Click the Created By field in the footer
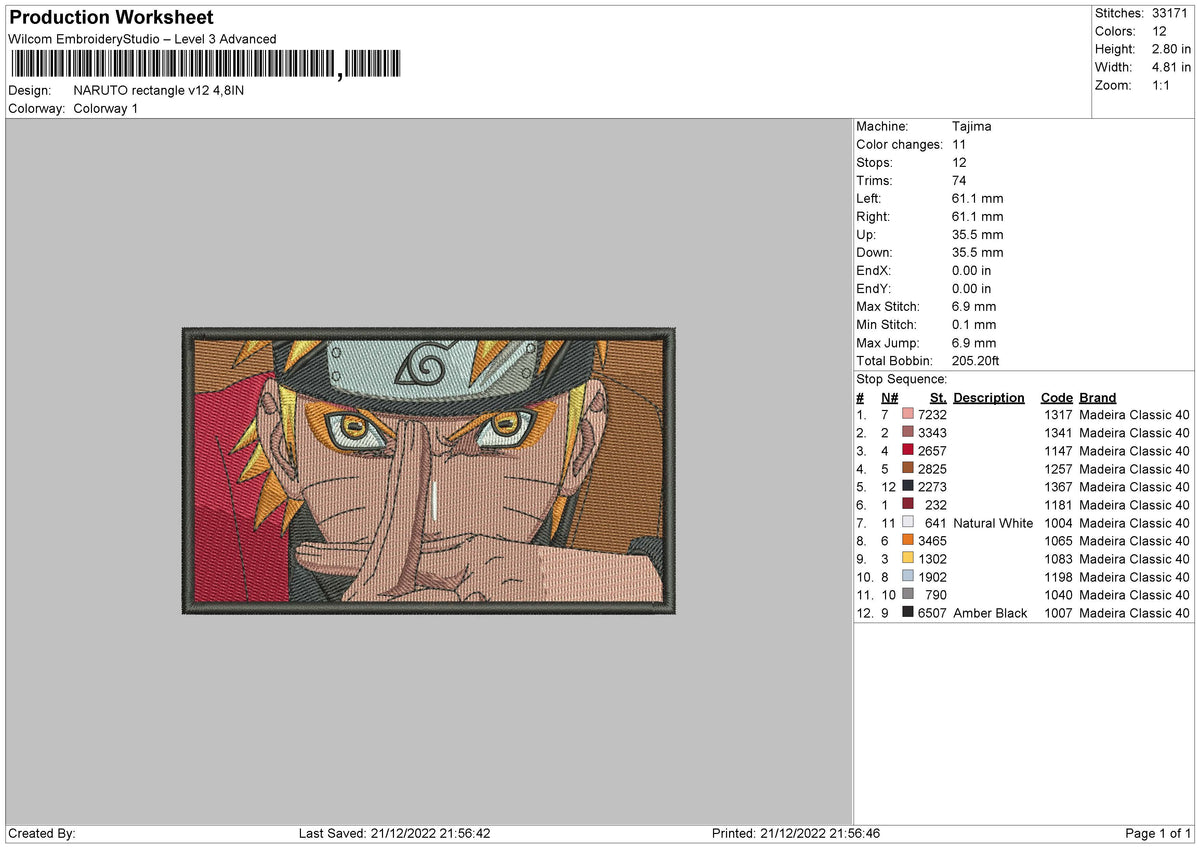Image resolution: width=1200 pixels, height=848 pixels. 40,832
